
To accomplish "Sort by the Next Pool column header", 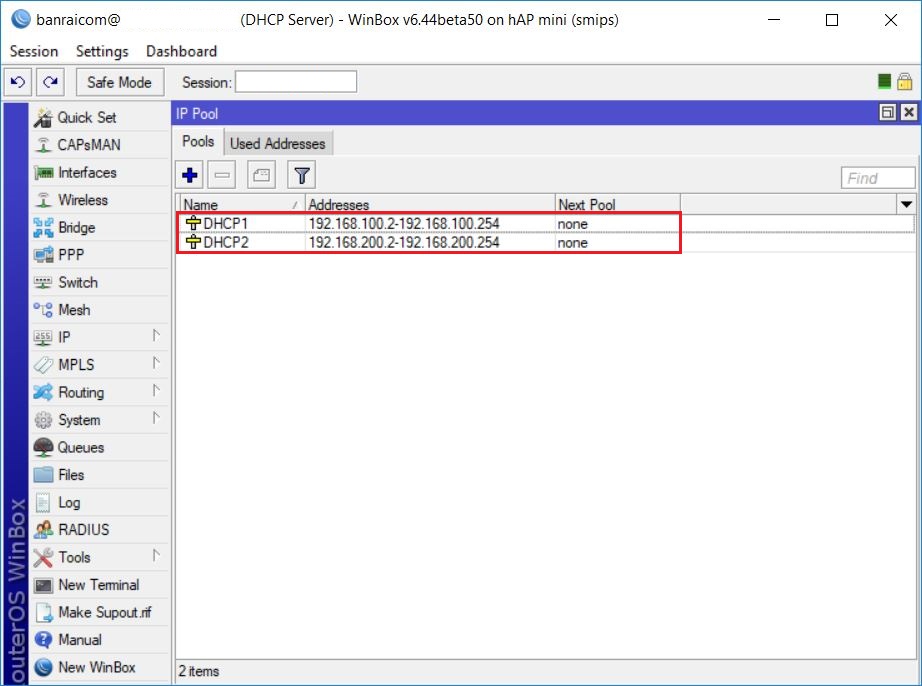I will pyautogui.click(x=617, y=205).
